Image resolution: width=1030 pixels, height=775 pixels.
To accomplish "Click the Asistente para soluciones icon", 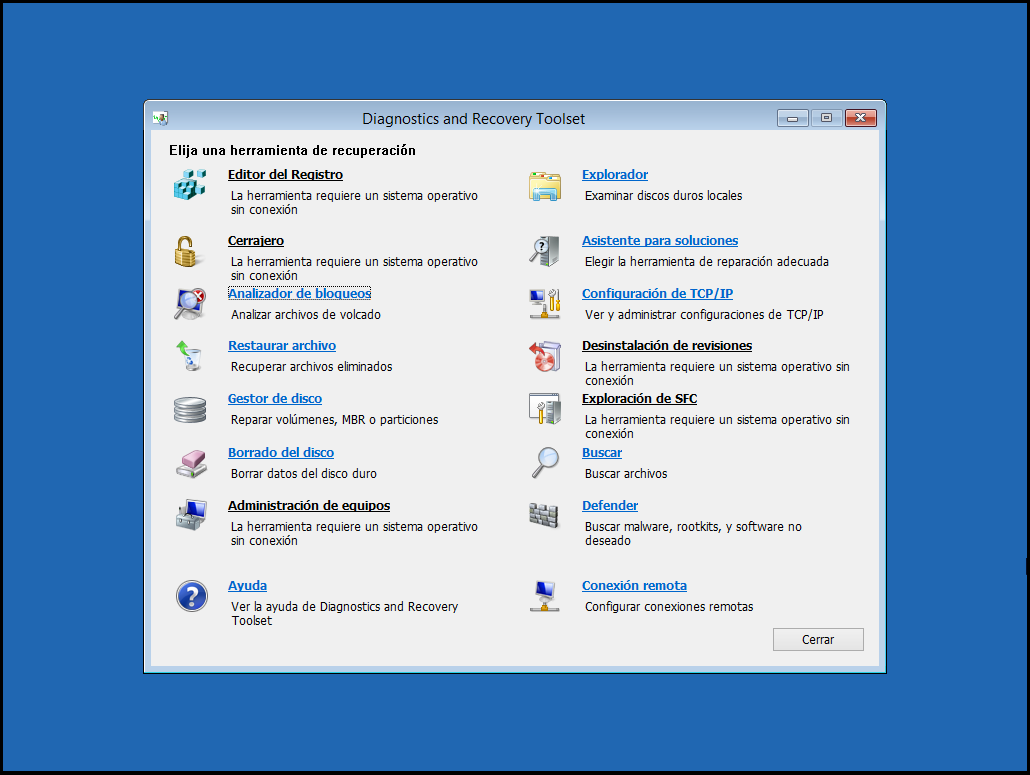I will point(545,251).
